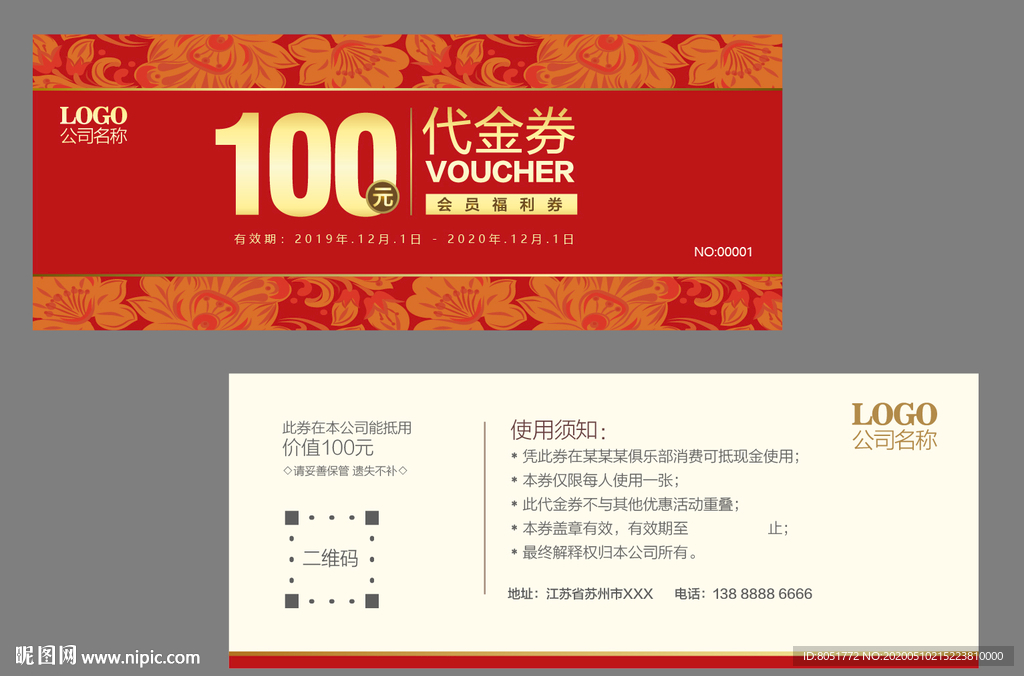The width and height of the screenshot is (1024, 676).
Task: Click the 代金券 gold heading
Action: tap(499, 130)
